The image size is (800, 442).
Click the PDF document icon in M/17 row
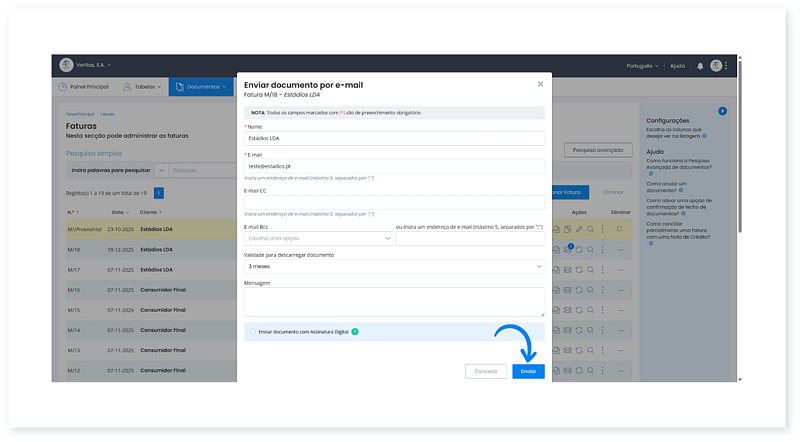click(556, 270)
